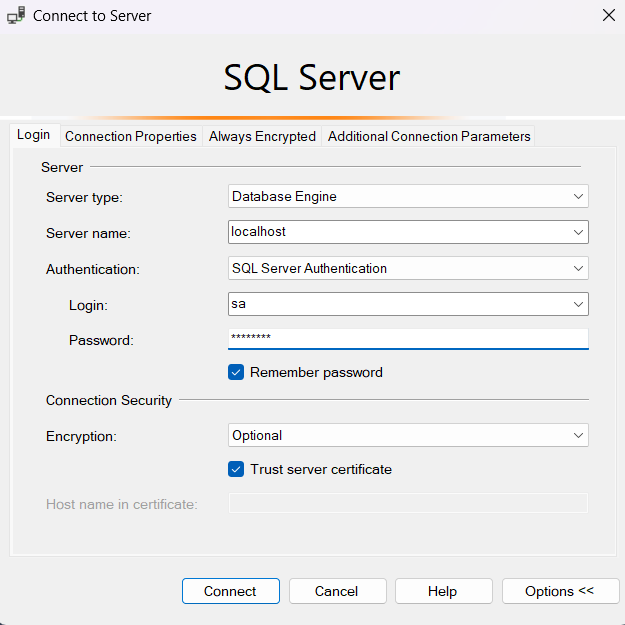
Task: Toggle the Remember password checkbox
Action: [x=236, y=372]
